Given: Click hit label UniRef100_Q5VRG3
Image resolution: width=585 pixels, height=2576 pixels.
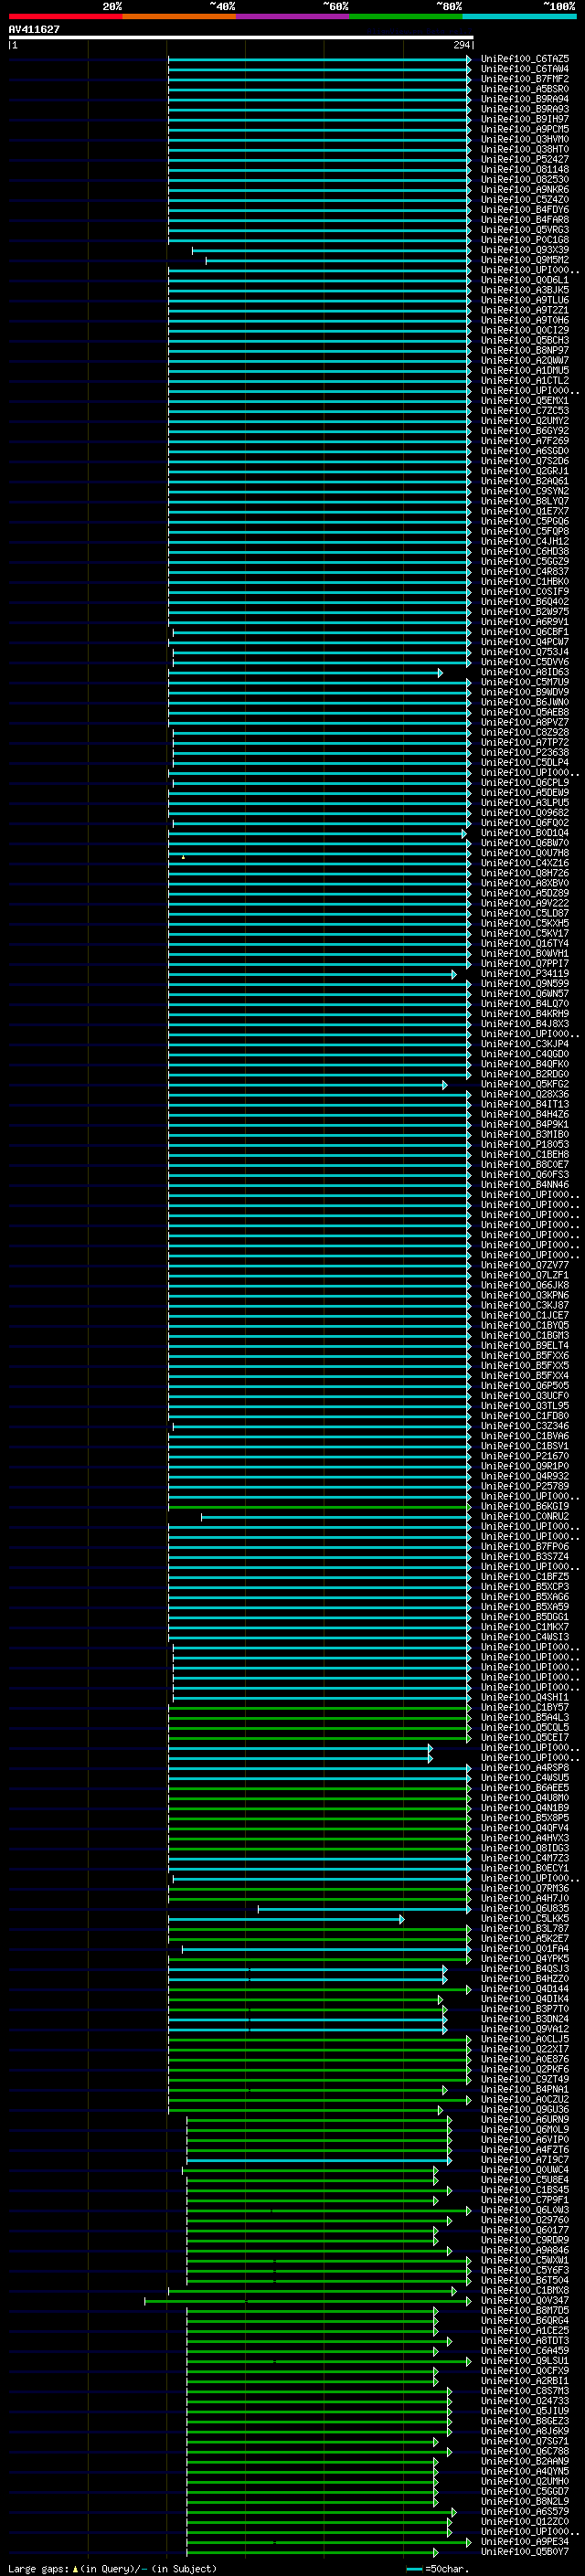Looking at the screenshot, I should [525, 230].
